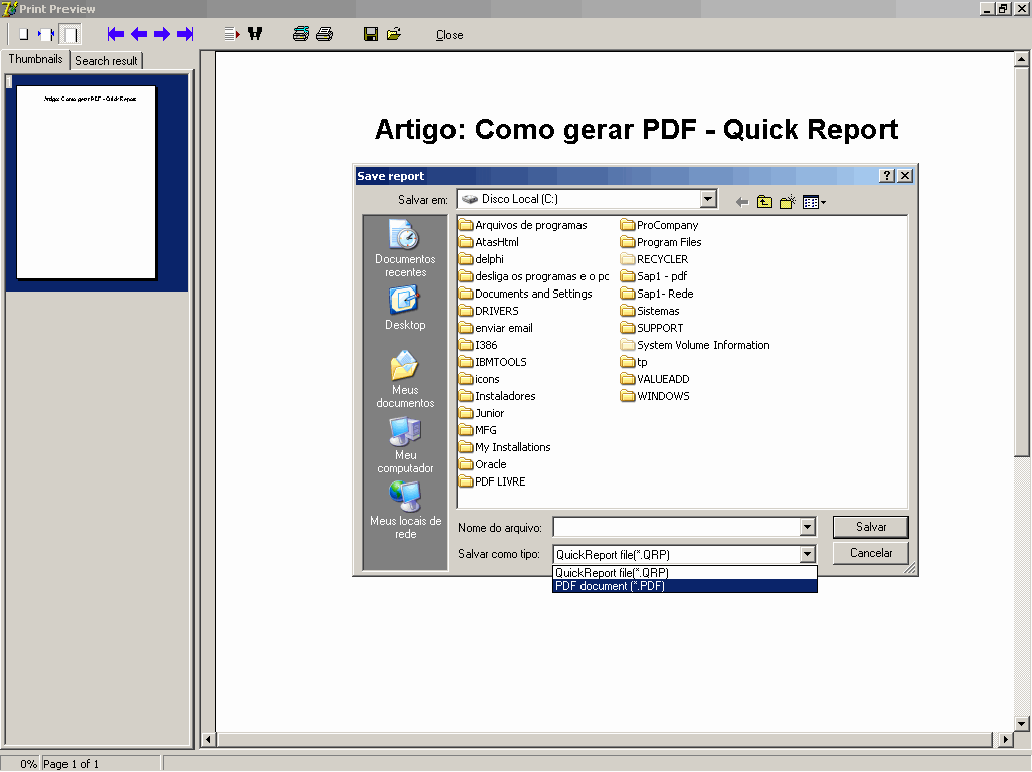Viewport: 1032px width, 772px height.
Task: Select the ProCompany folder
Action: (x=659, y=225)
